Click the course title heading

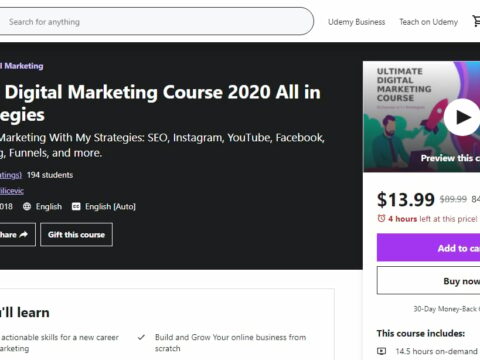click(160, 103)
